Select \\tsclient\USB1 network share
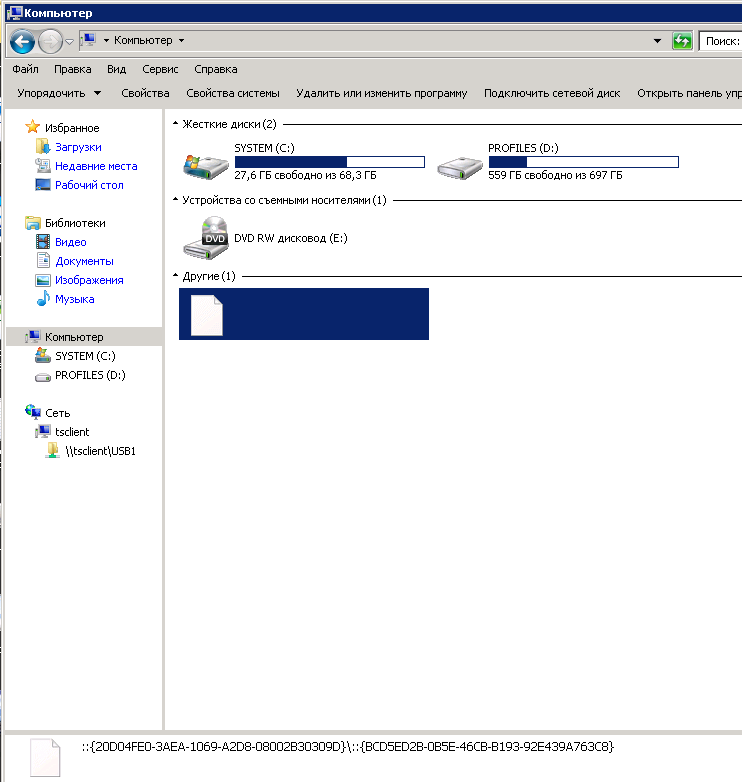This screenshot has height=782, width=742. pyautogui.click(x=100, y=451)
